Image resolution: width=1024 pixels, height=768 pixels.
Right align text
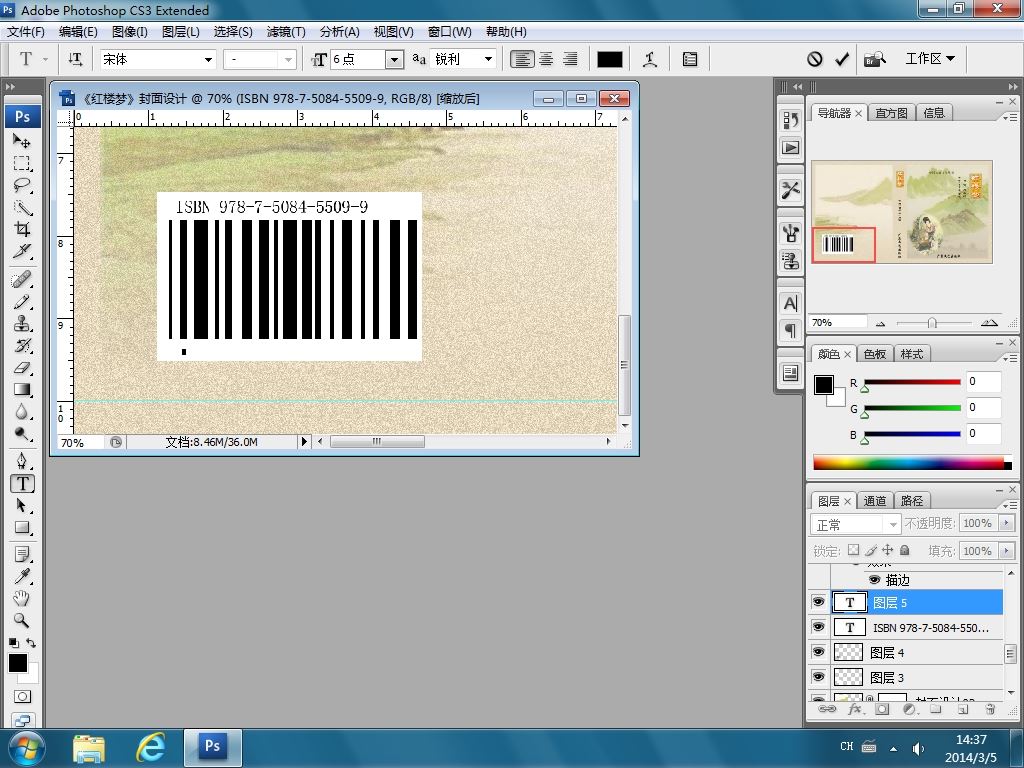pyautogui.click(x=570, y=59)
